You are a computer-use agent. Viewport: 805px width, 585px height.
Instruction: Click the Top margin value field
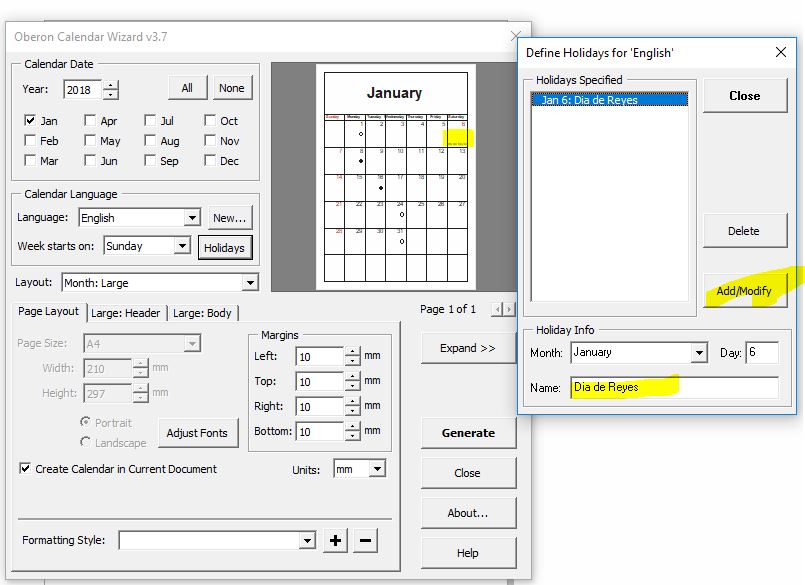(319, 382)
